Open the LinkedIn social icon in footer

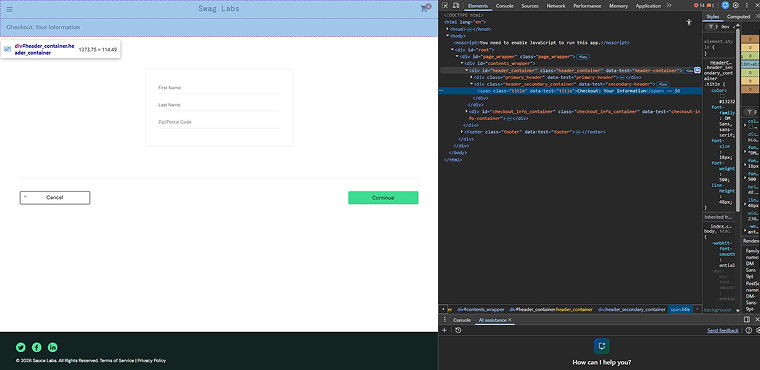(x=53, y=347)
